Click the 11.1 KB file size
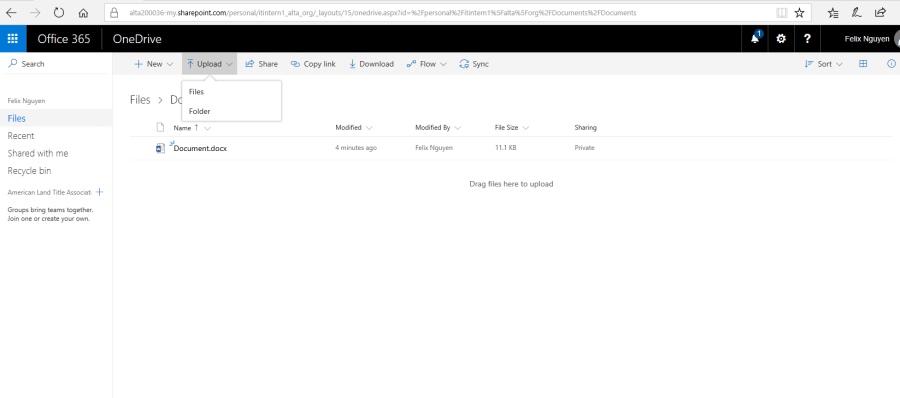 click(506, 148)
